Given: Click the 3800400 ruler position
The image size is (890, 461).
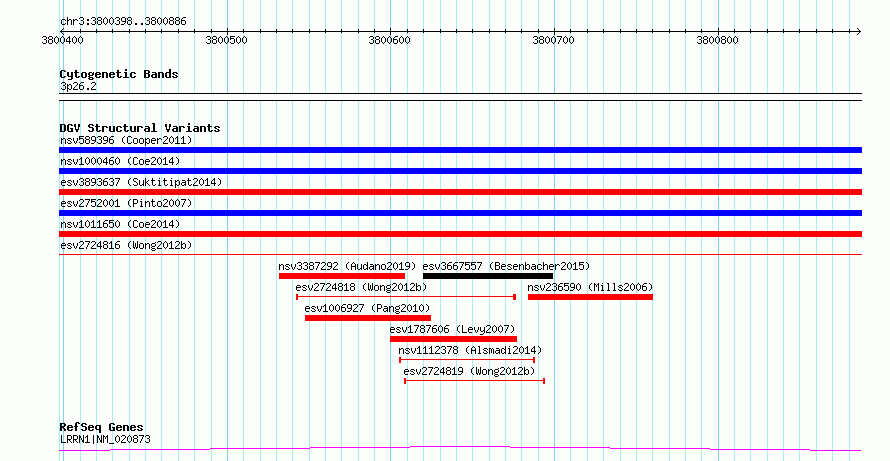Looking at the screenshot, I should coord(62,40).
